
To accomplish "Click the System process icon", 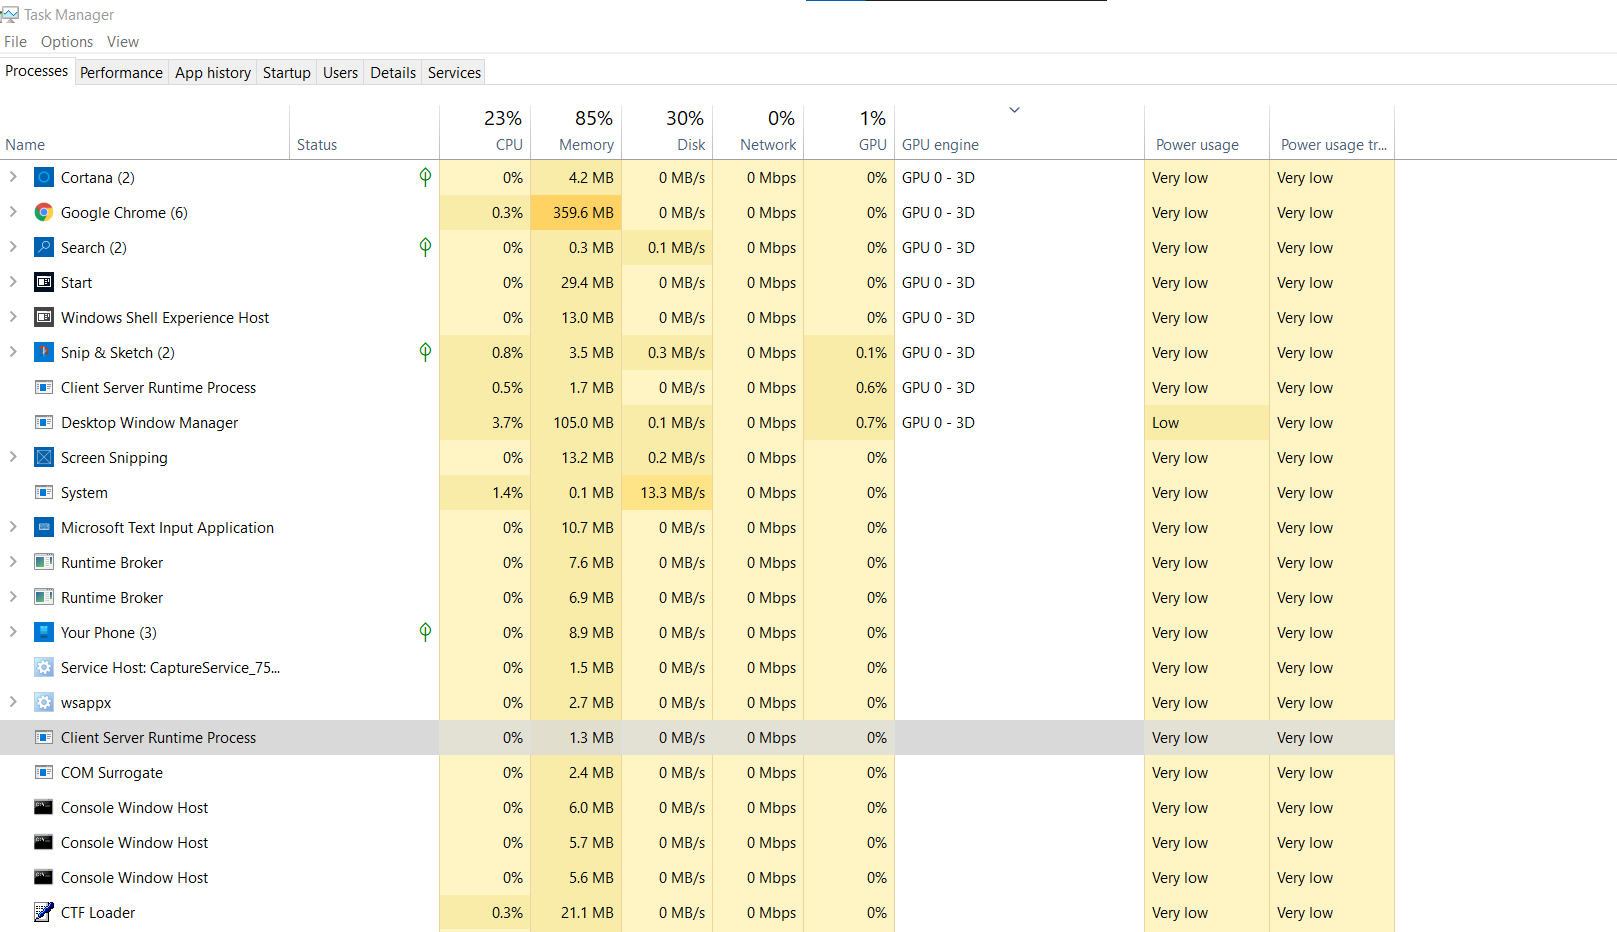I will tap(44, 493).
